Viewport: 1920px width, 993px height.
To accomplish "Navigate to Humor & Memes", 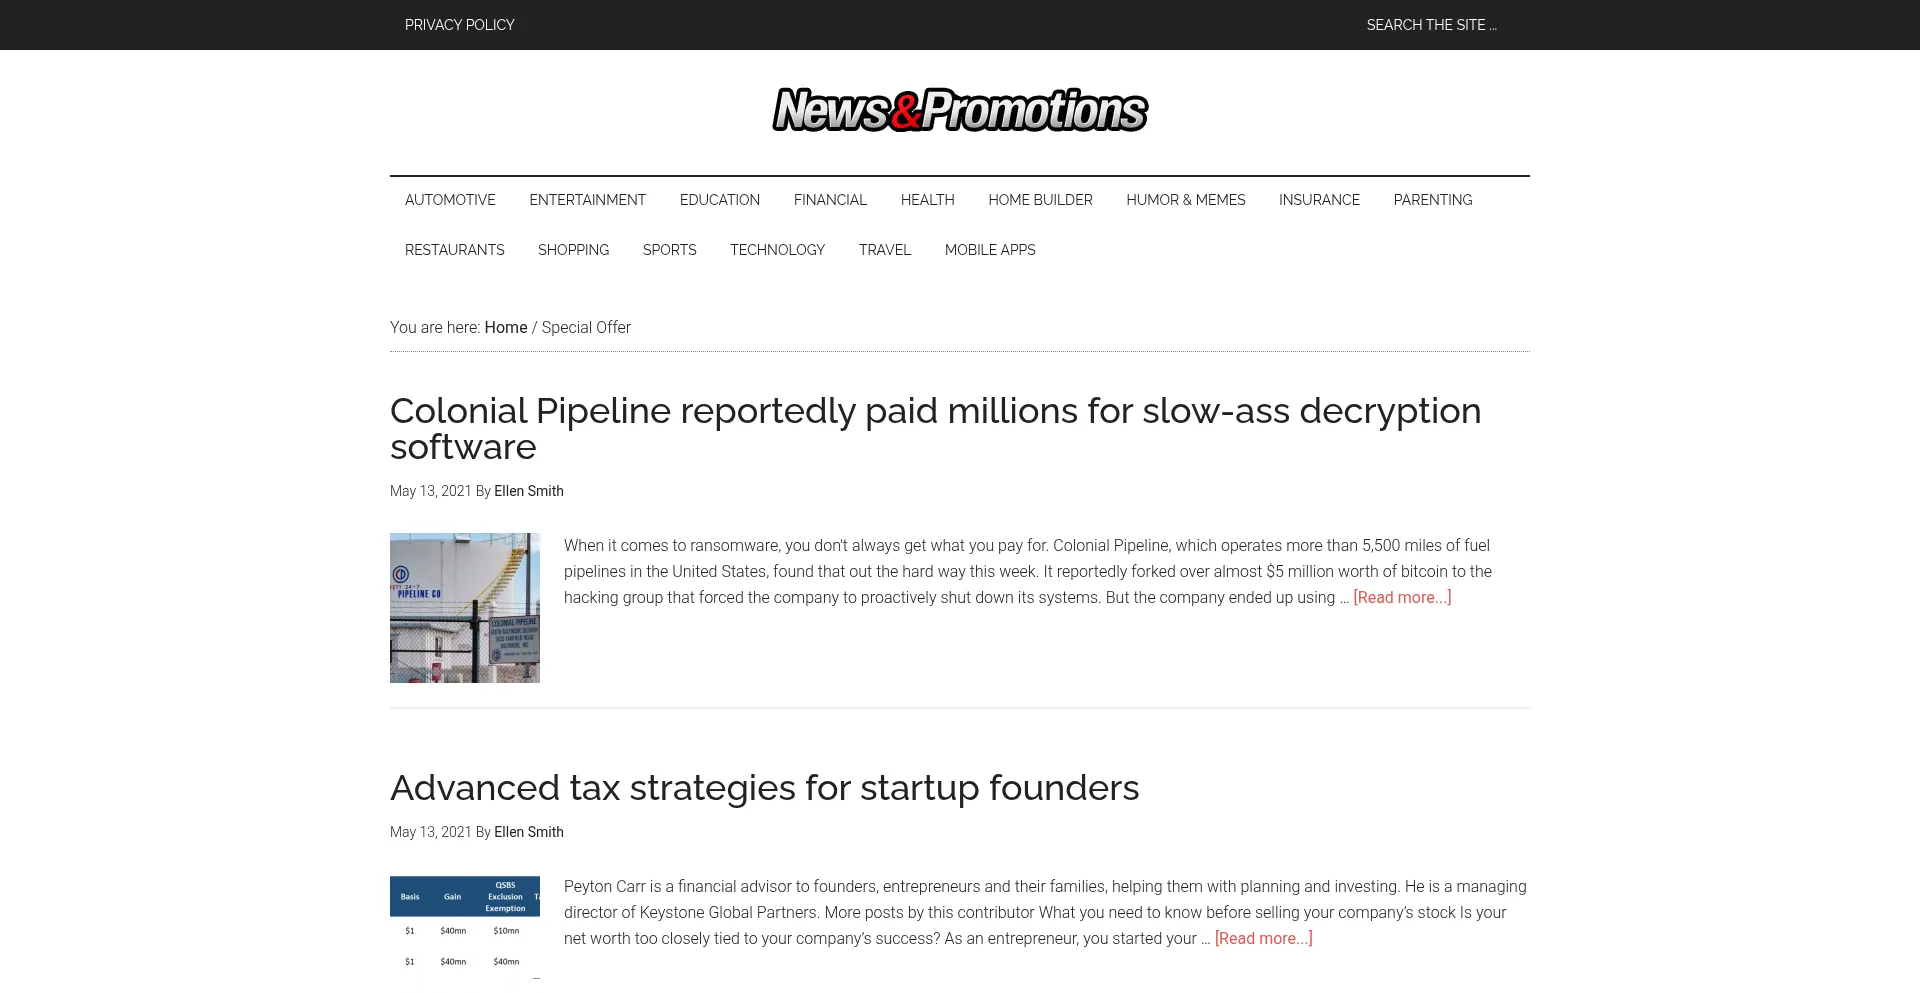I will pyautogui.click(x=1185, y=200).
